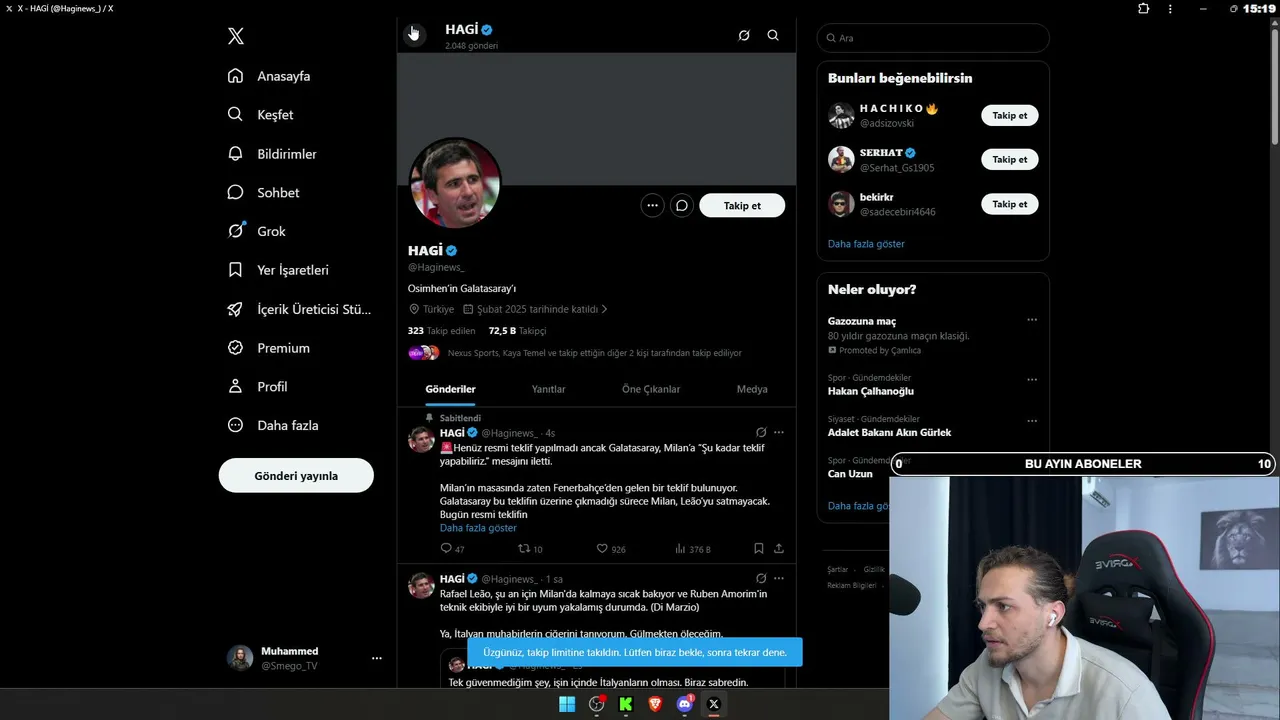Follow the bekirkr account
Screen dimensions: 1280x720
coord(1010,204)
